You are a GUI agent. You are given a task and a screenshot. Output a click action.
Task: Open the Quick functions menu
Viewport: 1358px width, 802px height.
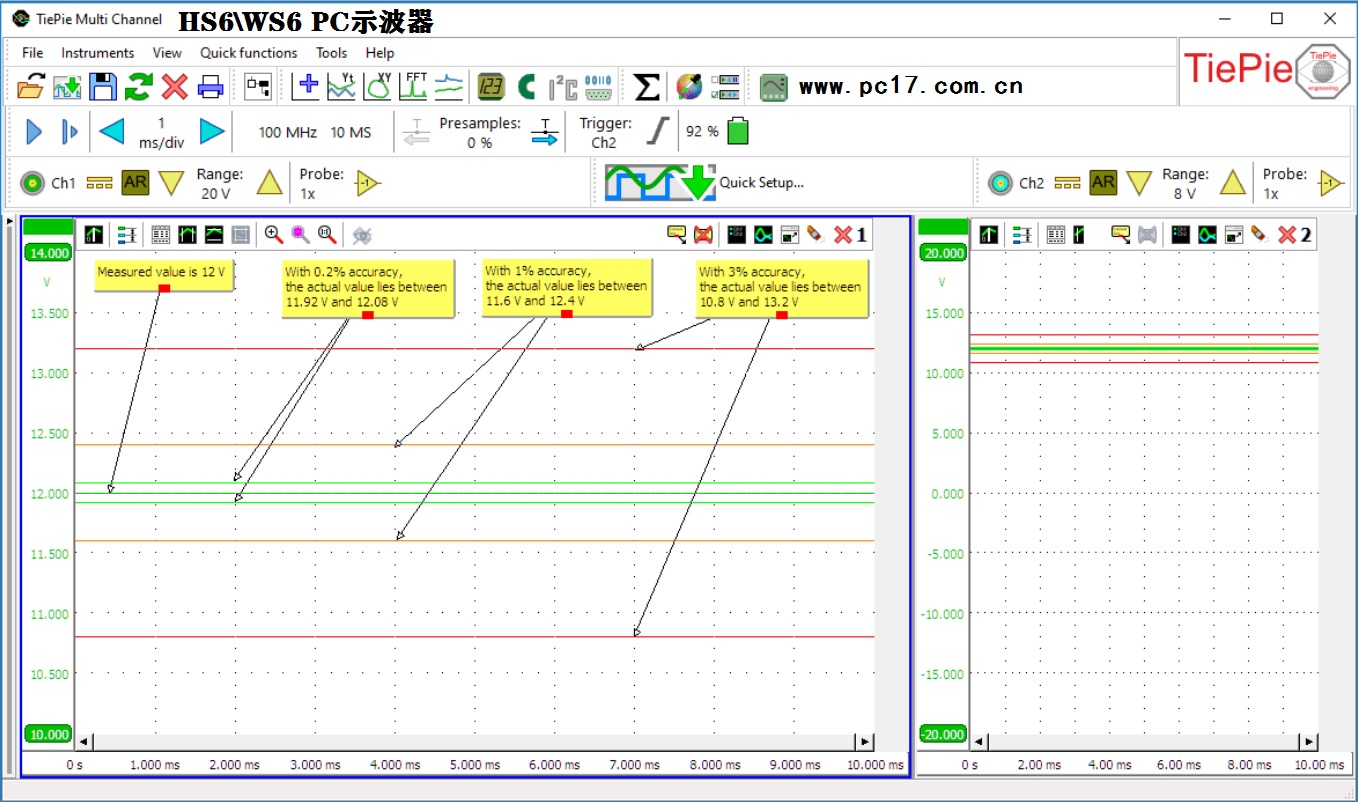click(x=248, y=53)
